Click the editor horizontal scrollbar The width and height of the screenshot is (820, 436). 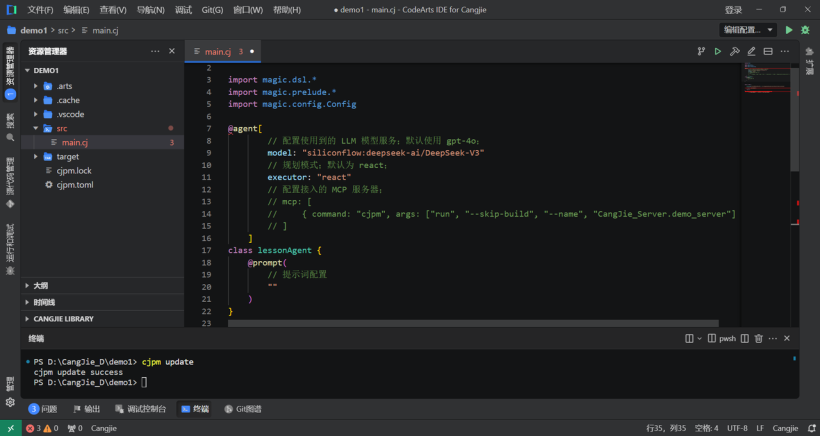point(473,324)
